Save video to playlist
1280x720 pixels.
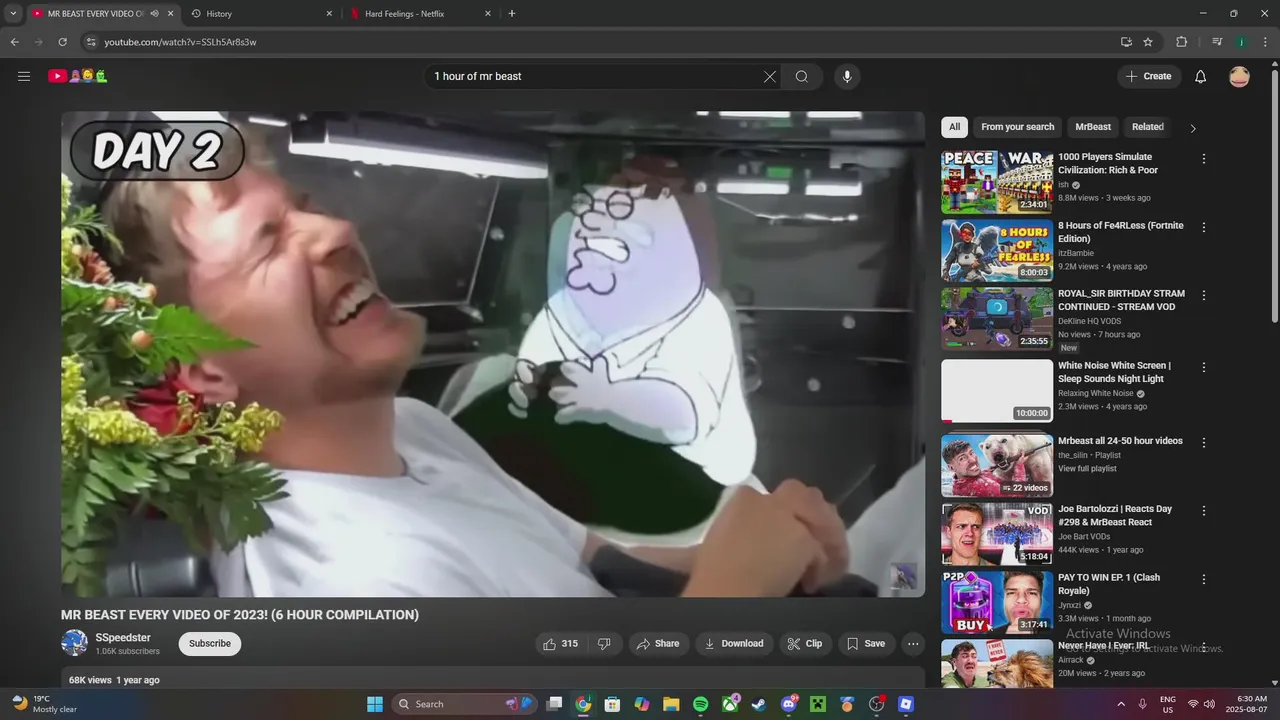(x=866, y=644)
